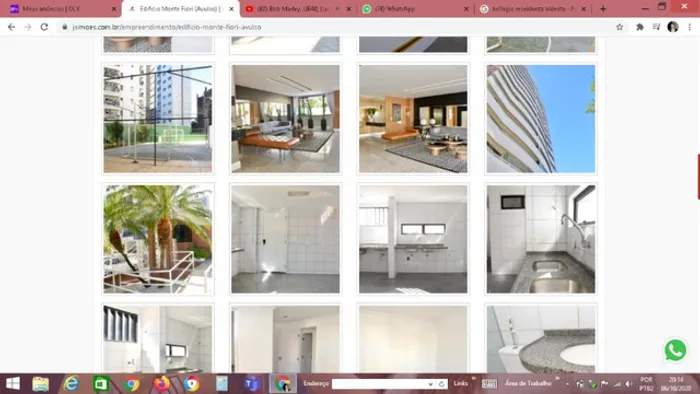Switch the POR PTB2 input language

pos(646,384)
